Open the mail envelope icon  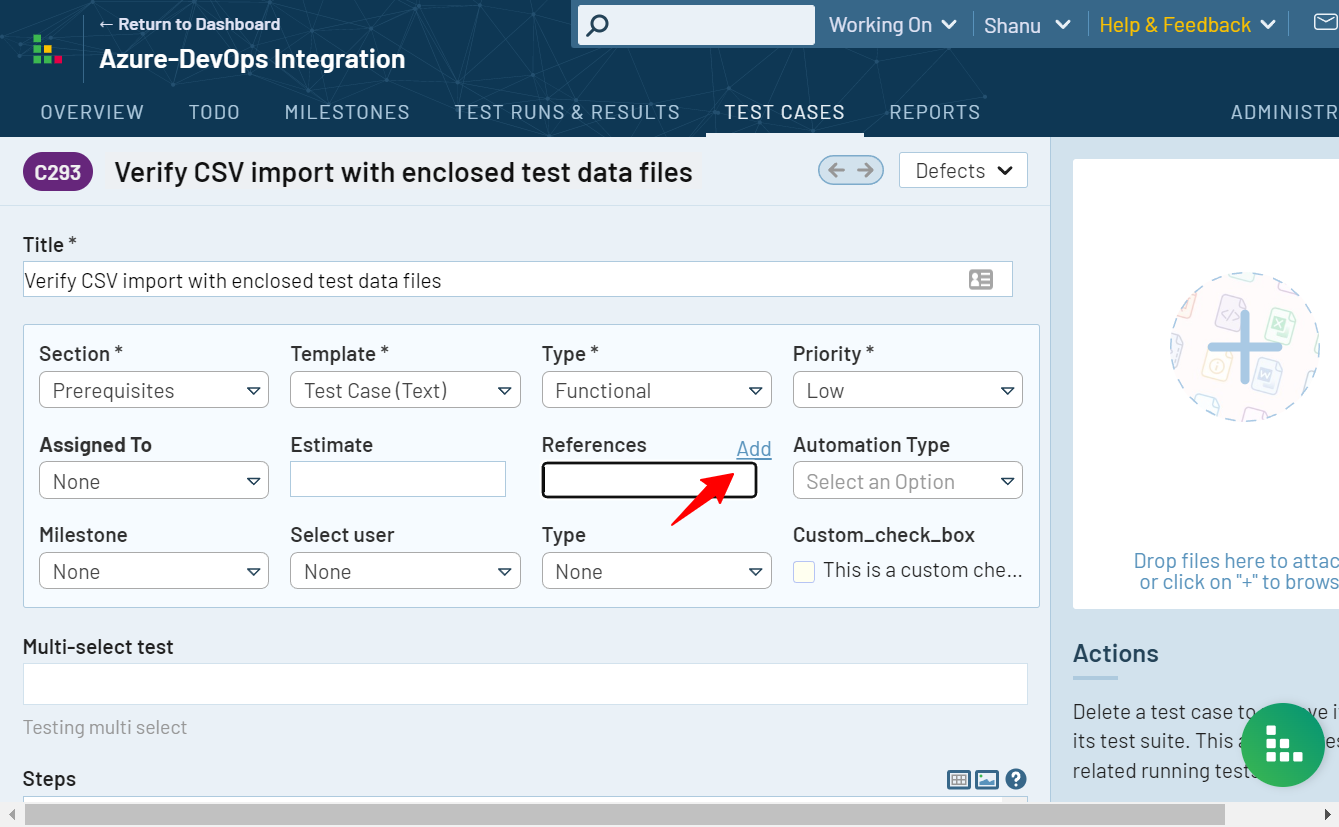tap(1325, 23)
